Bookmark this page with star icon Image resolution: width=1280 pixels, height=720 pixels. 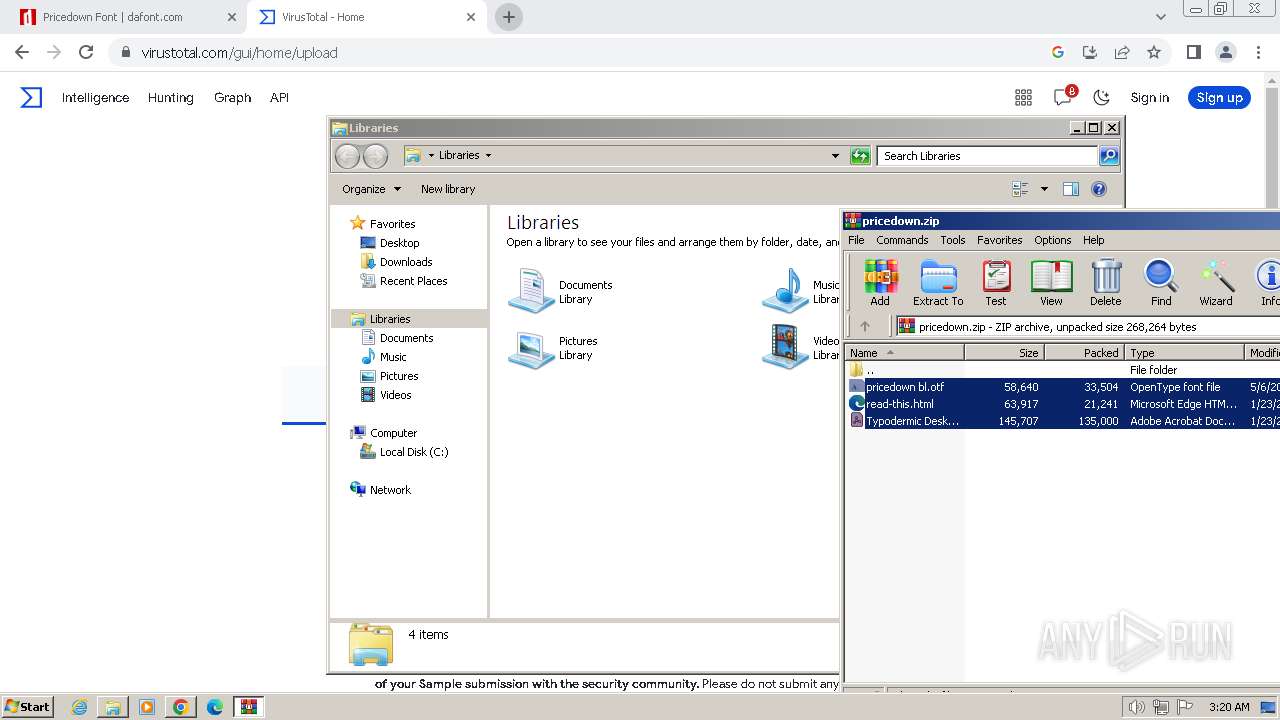1154,52
